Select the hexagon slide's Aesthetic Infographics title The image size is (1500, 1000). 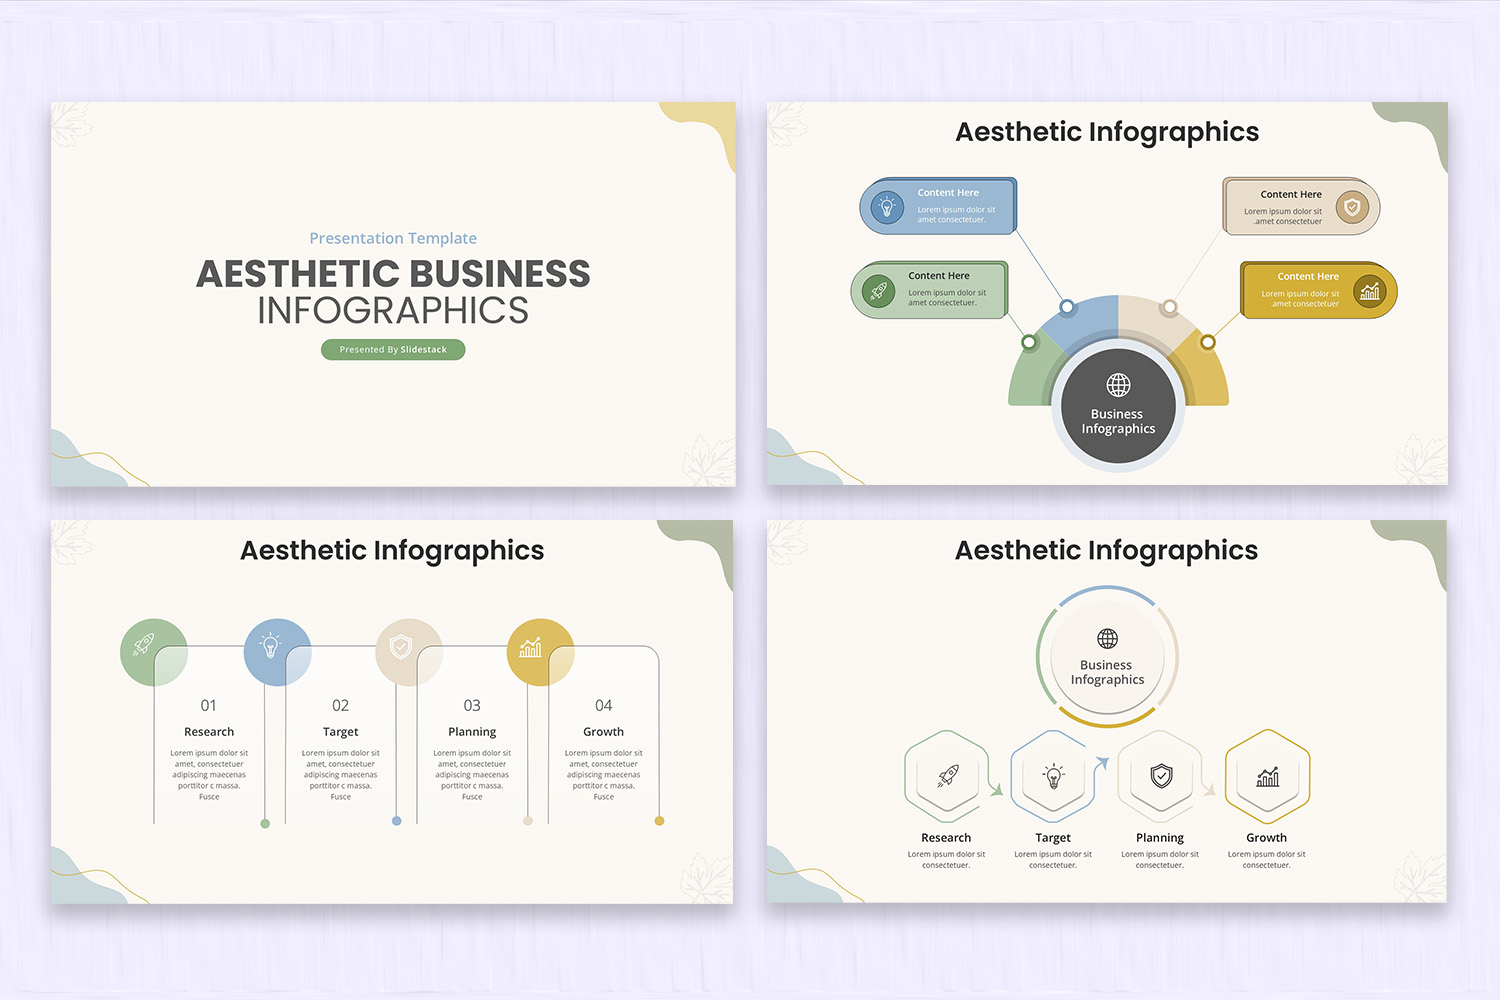click(1106, 550)
